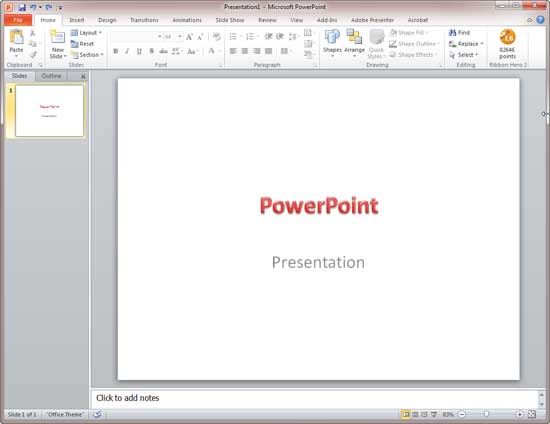
Task: Click the Find binoculars icon
Action: click(452, 33)
